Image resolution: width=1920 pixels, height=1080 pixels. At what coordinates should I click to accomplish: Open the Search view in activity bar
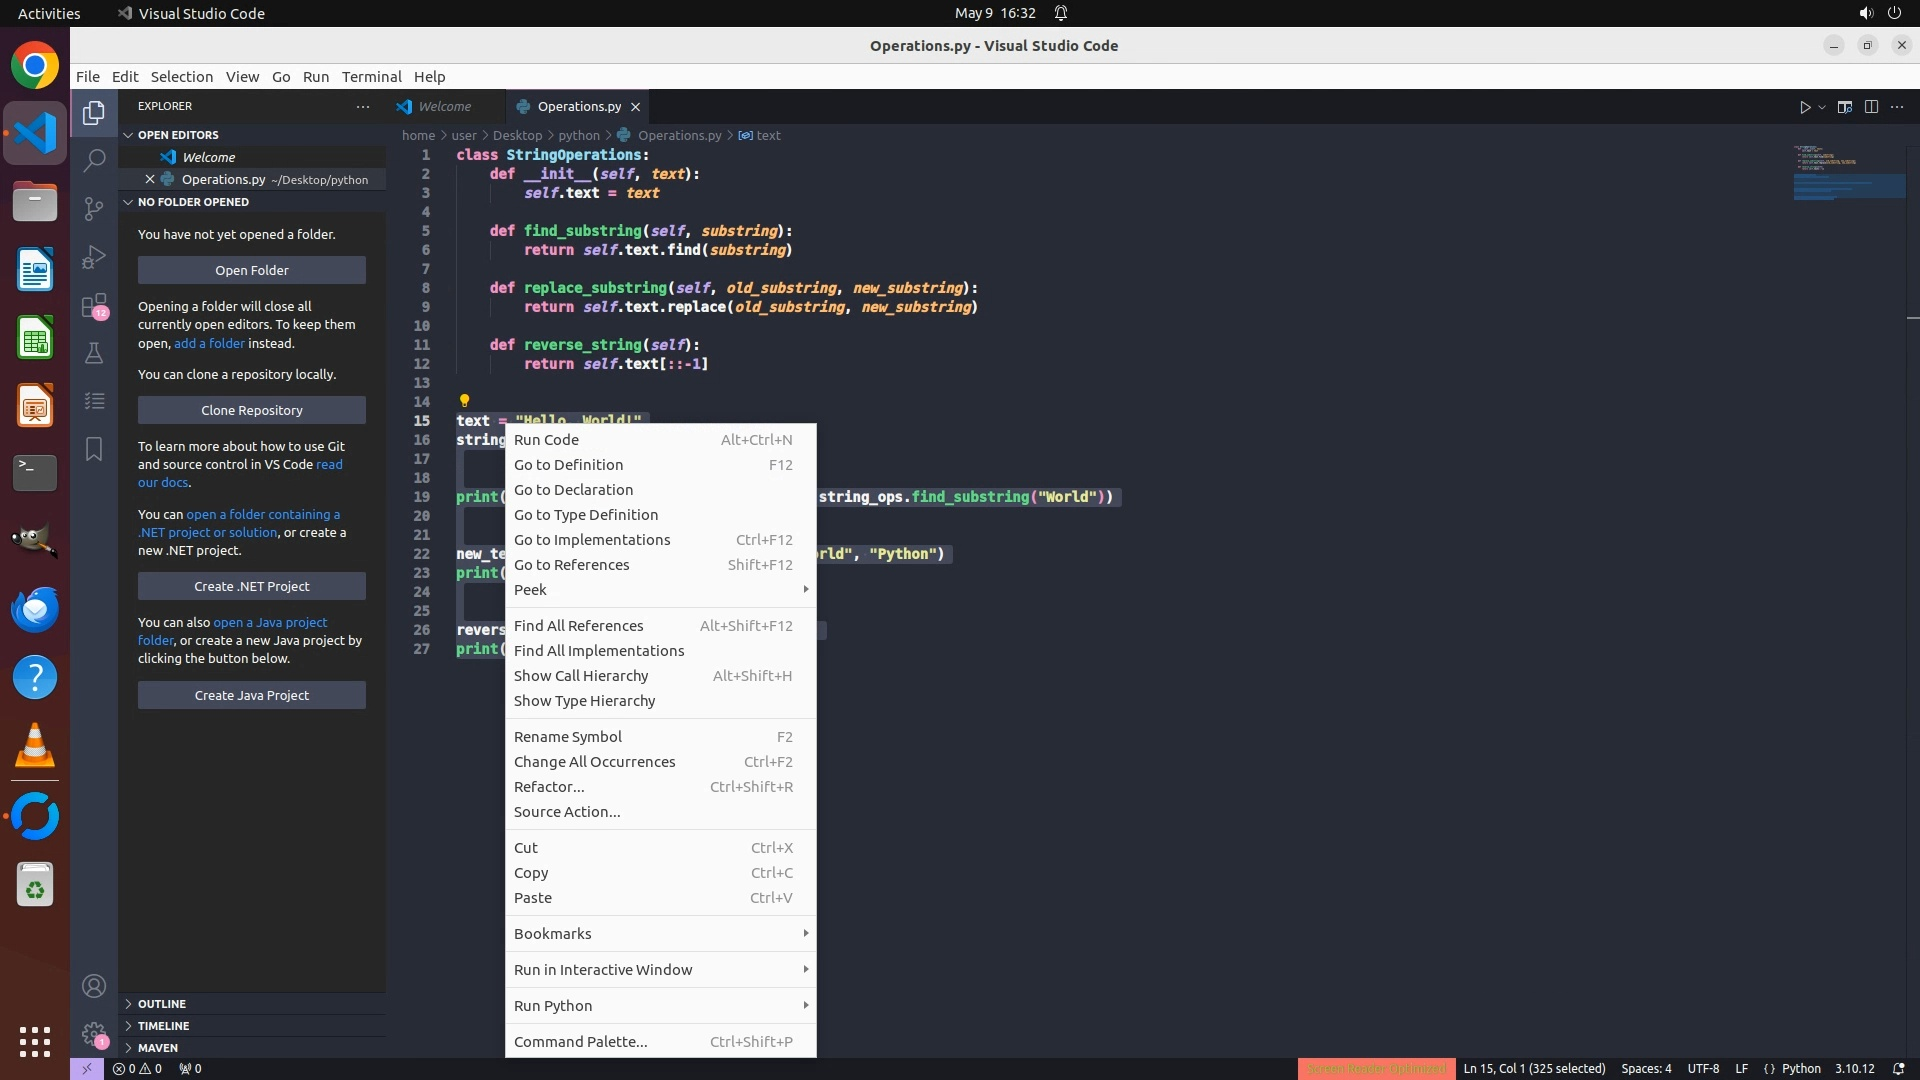click(x=94, y=160)
